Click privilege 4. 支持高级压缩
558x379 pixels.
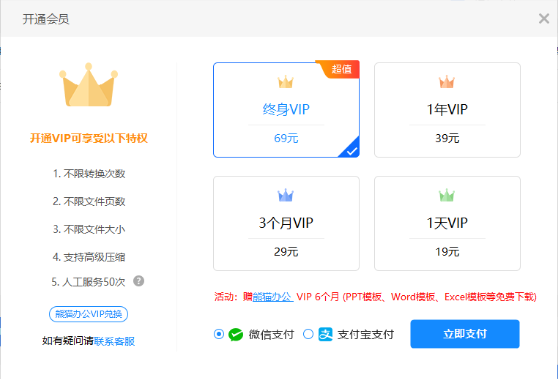89,257
